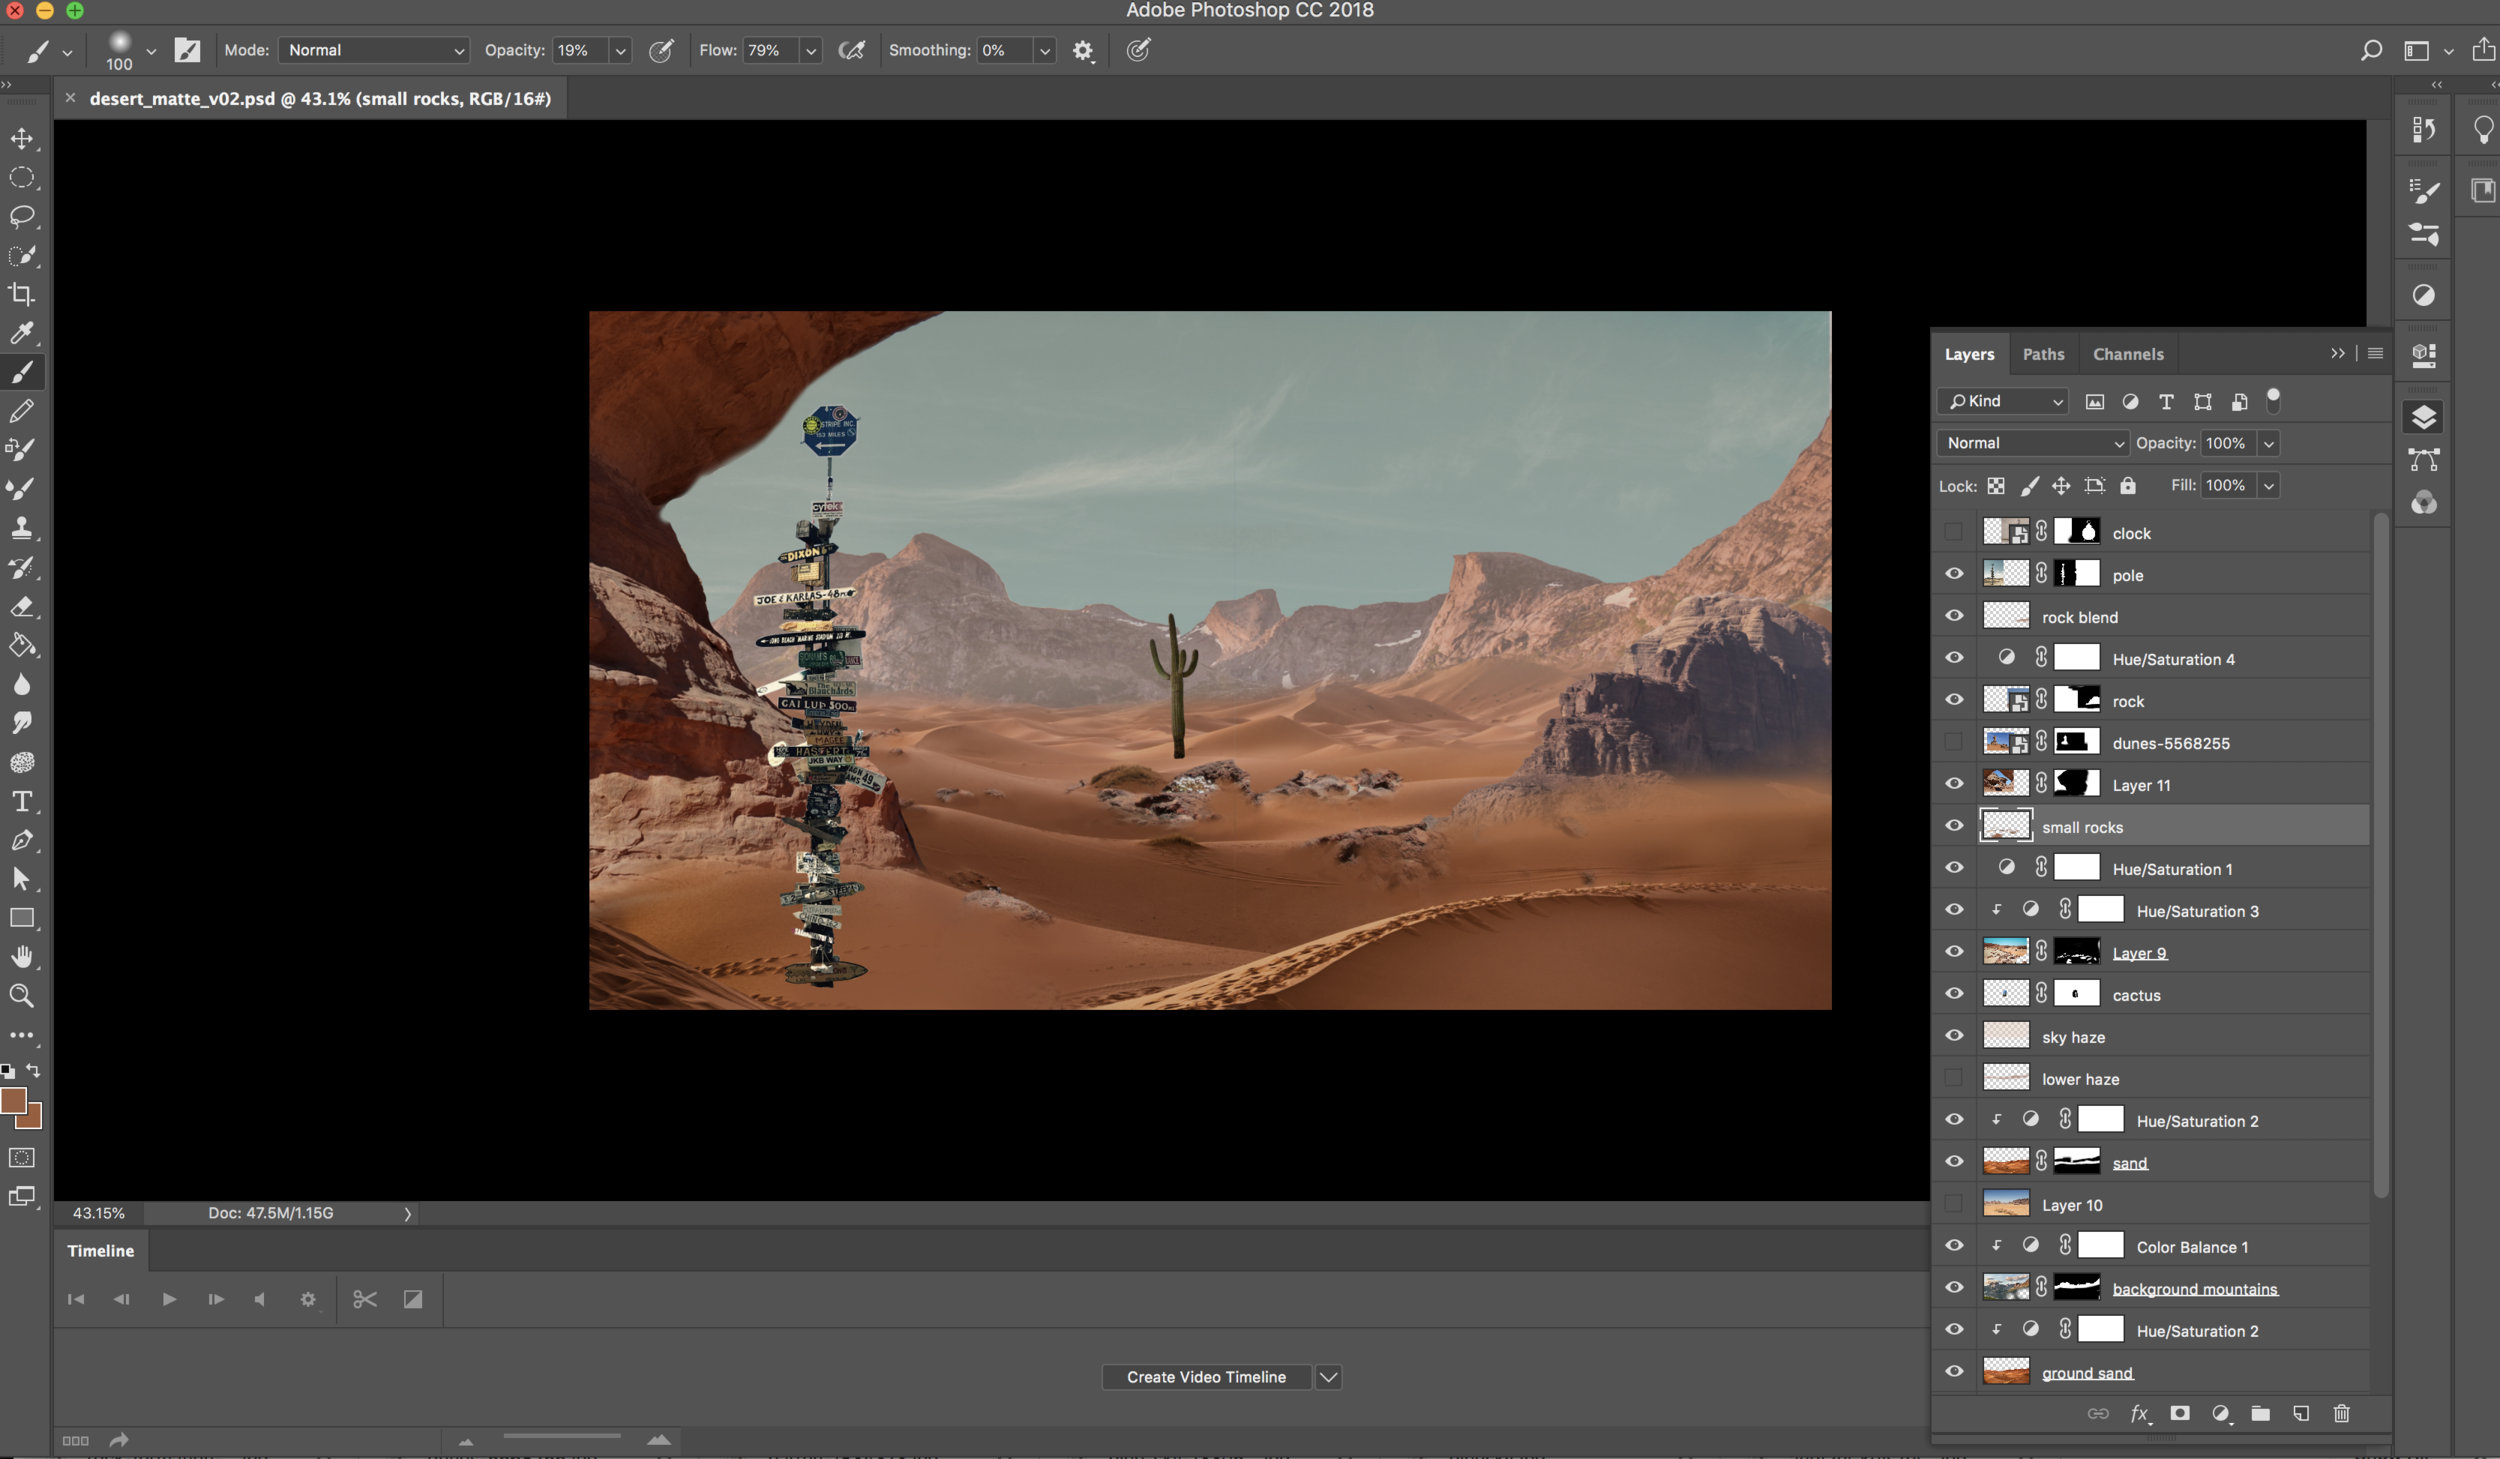Open the blending mode dropdown

[2030, 443]
